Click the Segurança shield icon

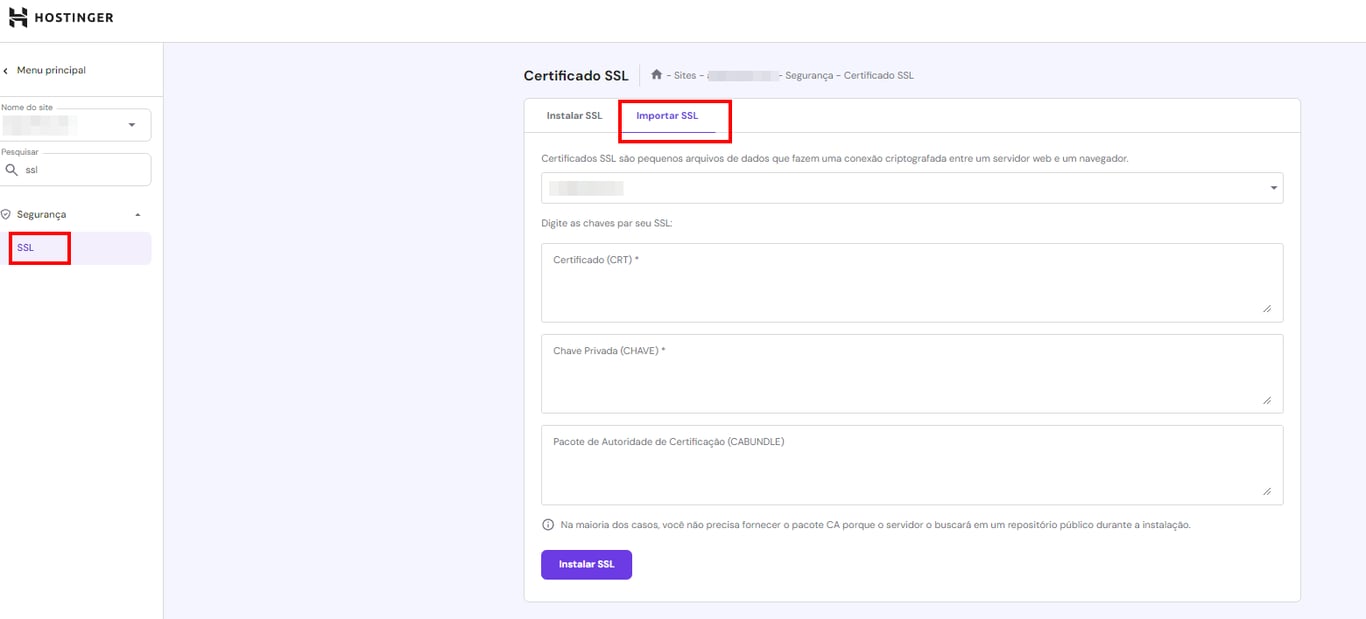(x=8, y=213)
